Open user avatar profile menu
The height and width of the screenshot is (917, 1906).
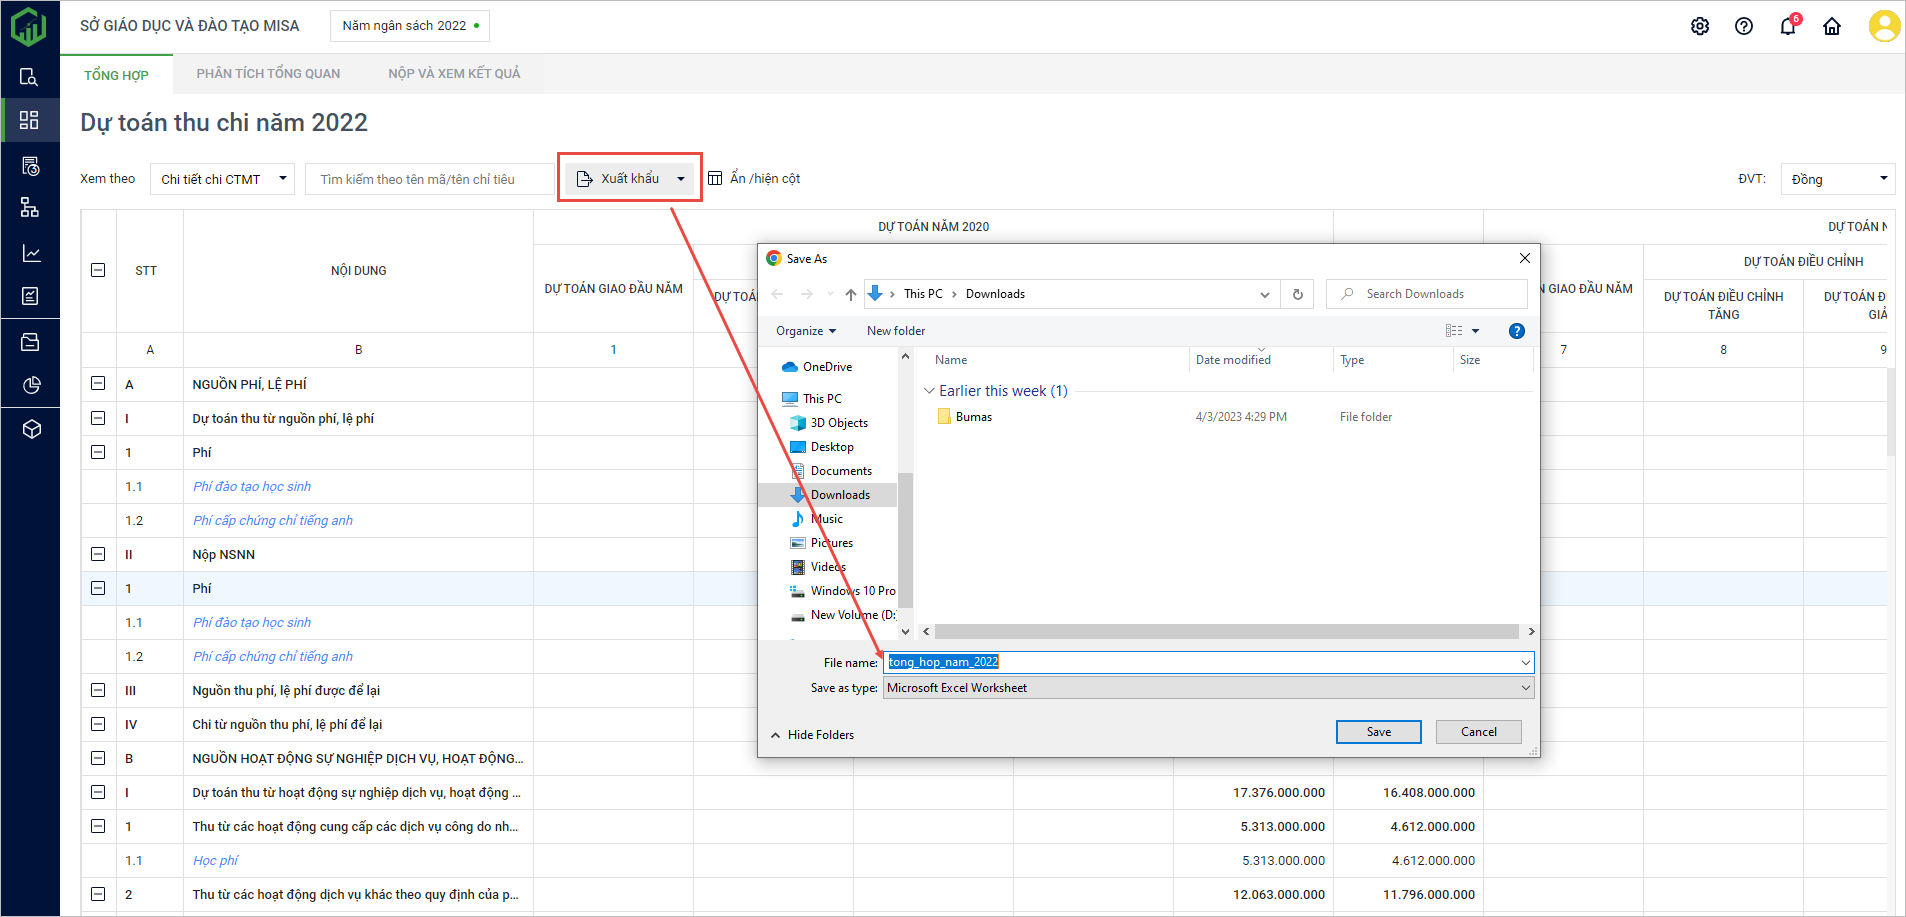coord(1884,26)
